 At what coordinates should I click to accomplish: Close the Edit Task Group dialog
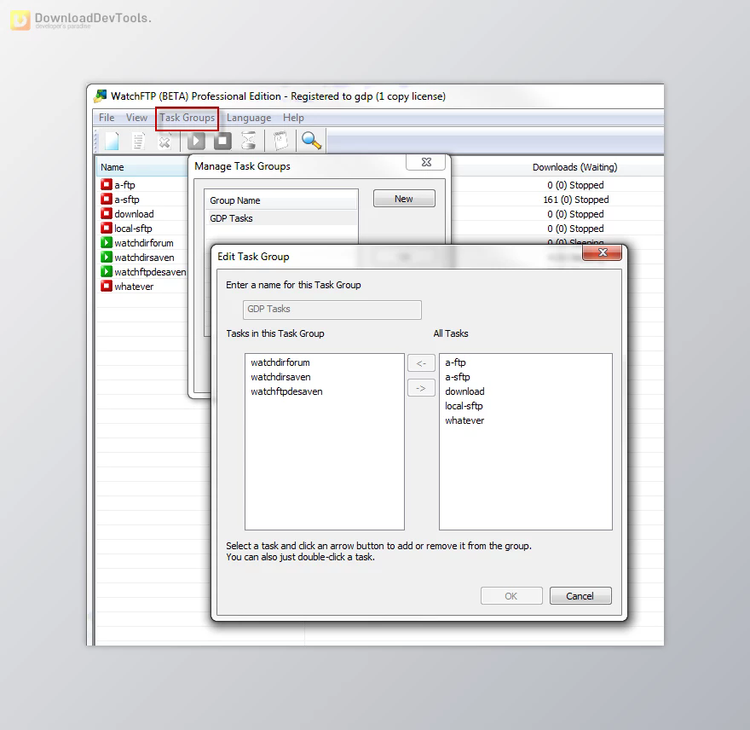tap(602, 253)
